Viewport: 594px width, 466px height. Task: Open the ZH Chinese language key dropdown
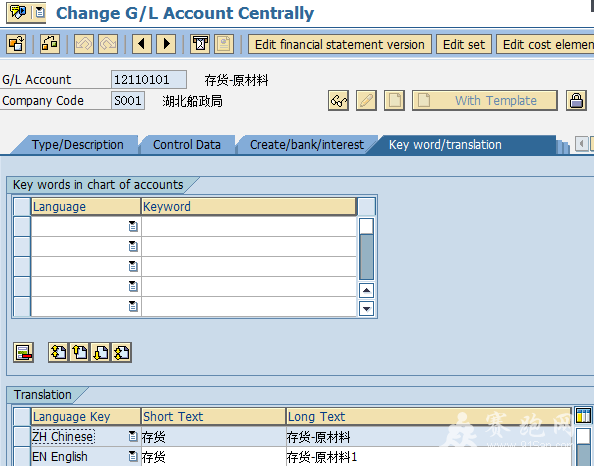[x=133, y=436]
